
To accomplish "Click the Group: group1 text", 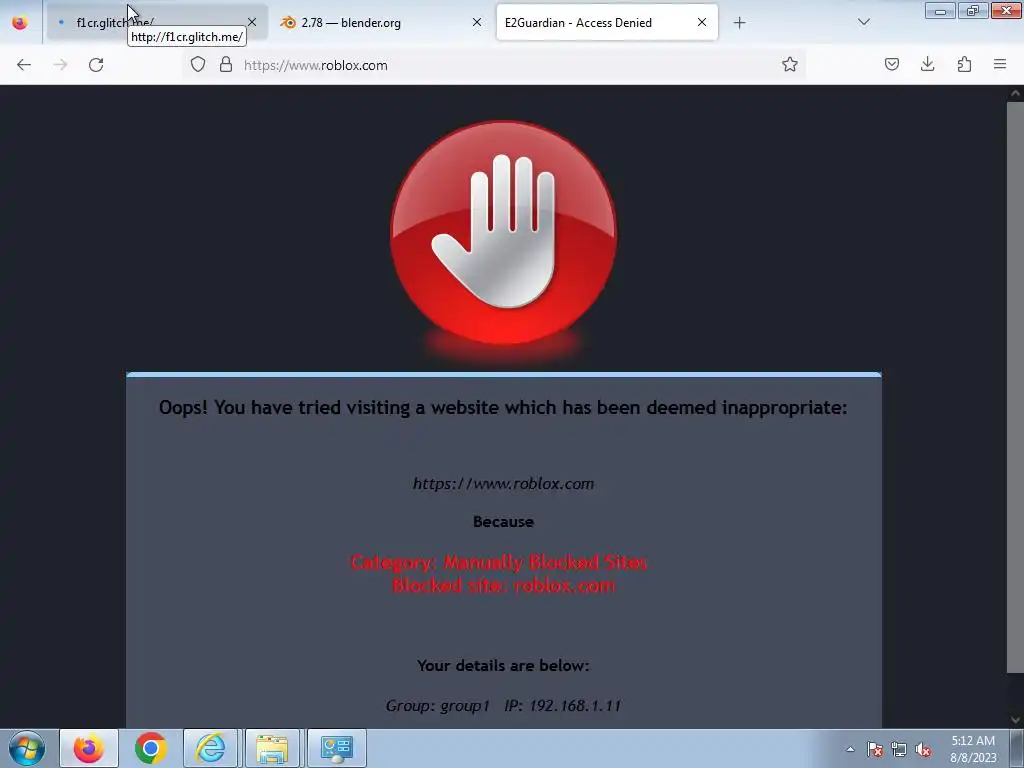I will point(438,706).
